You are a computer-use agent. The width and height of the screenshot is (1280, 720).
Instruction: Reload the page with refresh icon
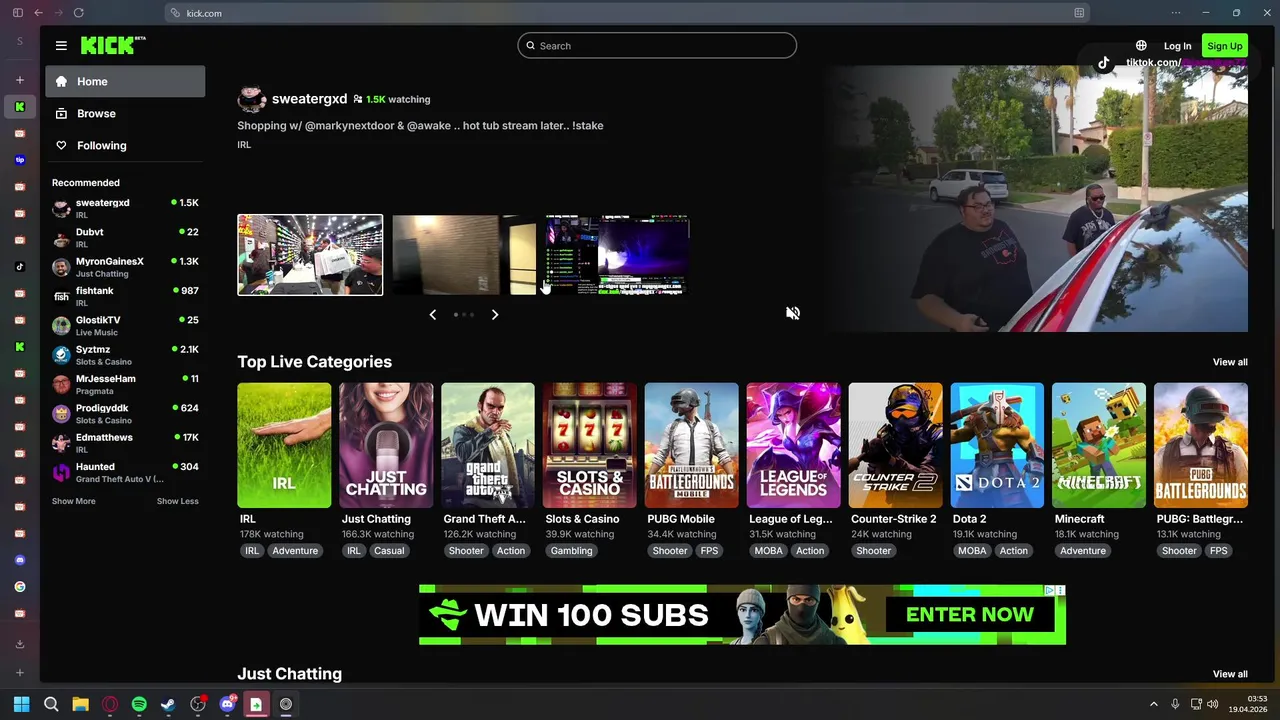coord(78,13)
